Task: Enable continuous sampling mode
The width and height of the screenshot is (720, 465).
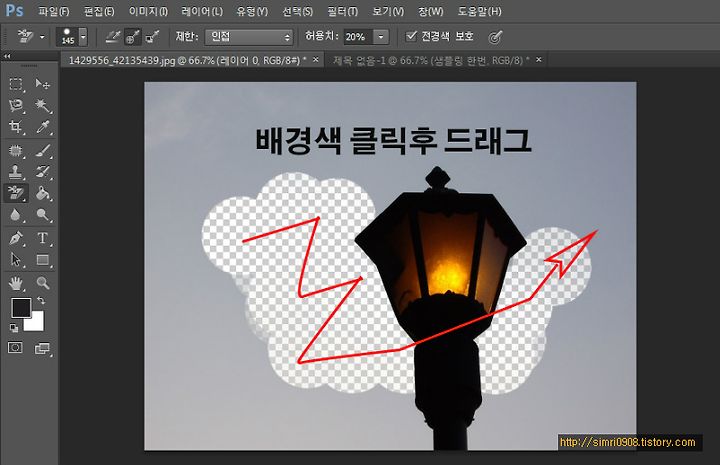Action: [113, 37]
